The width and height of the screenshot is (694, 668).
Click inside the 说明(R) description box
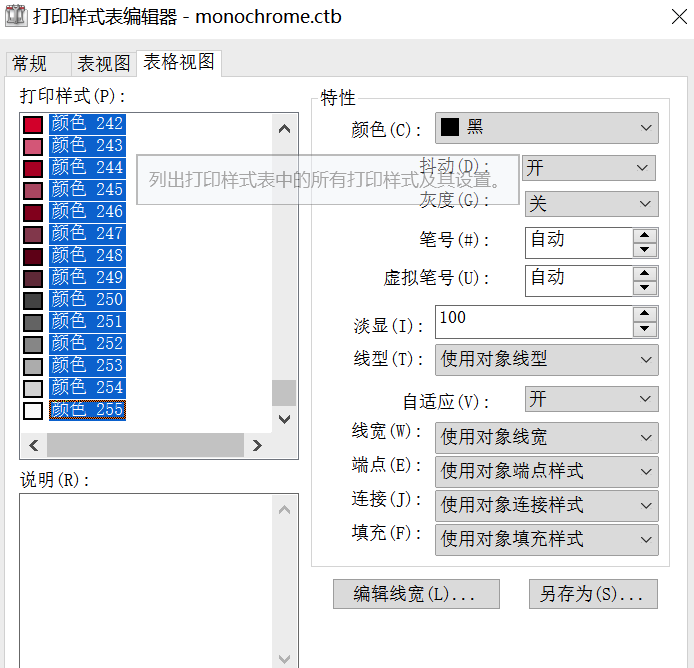pos(146,581)
